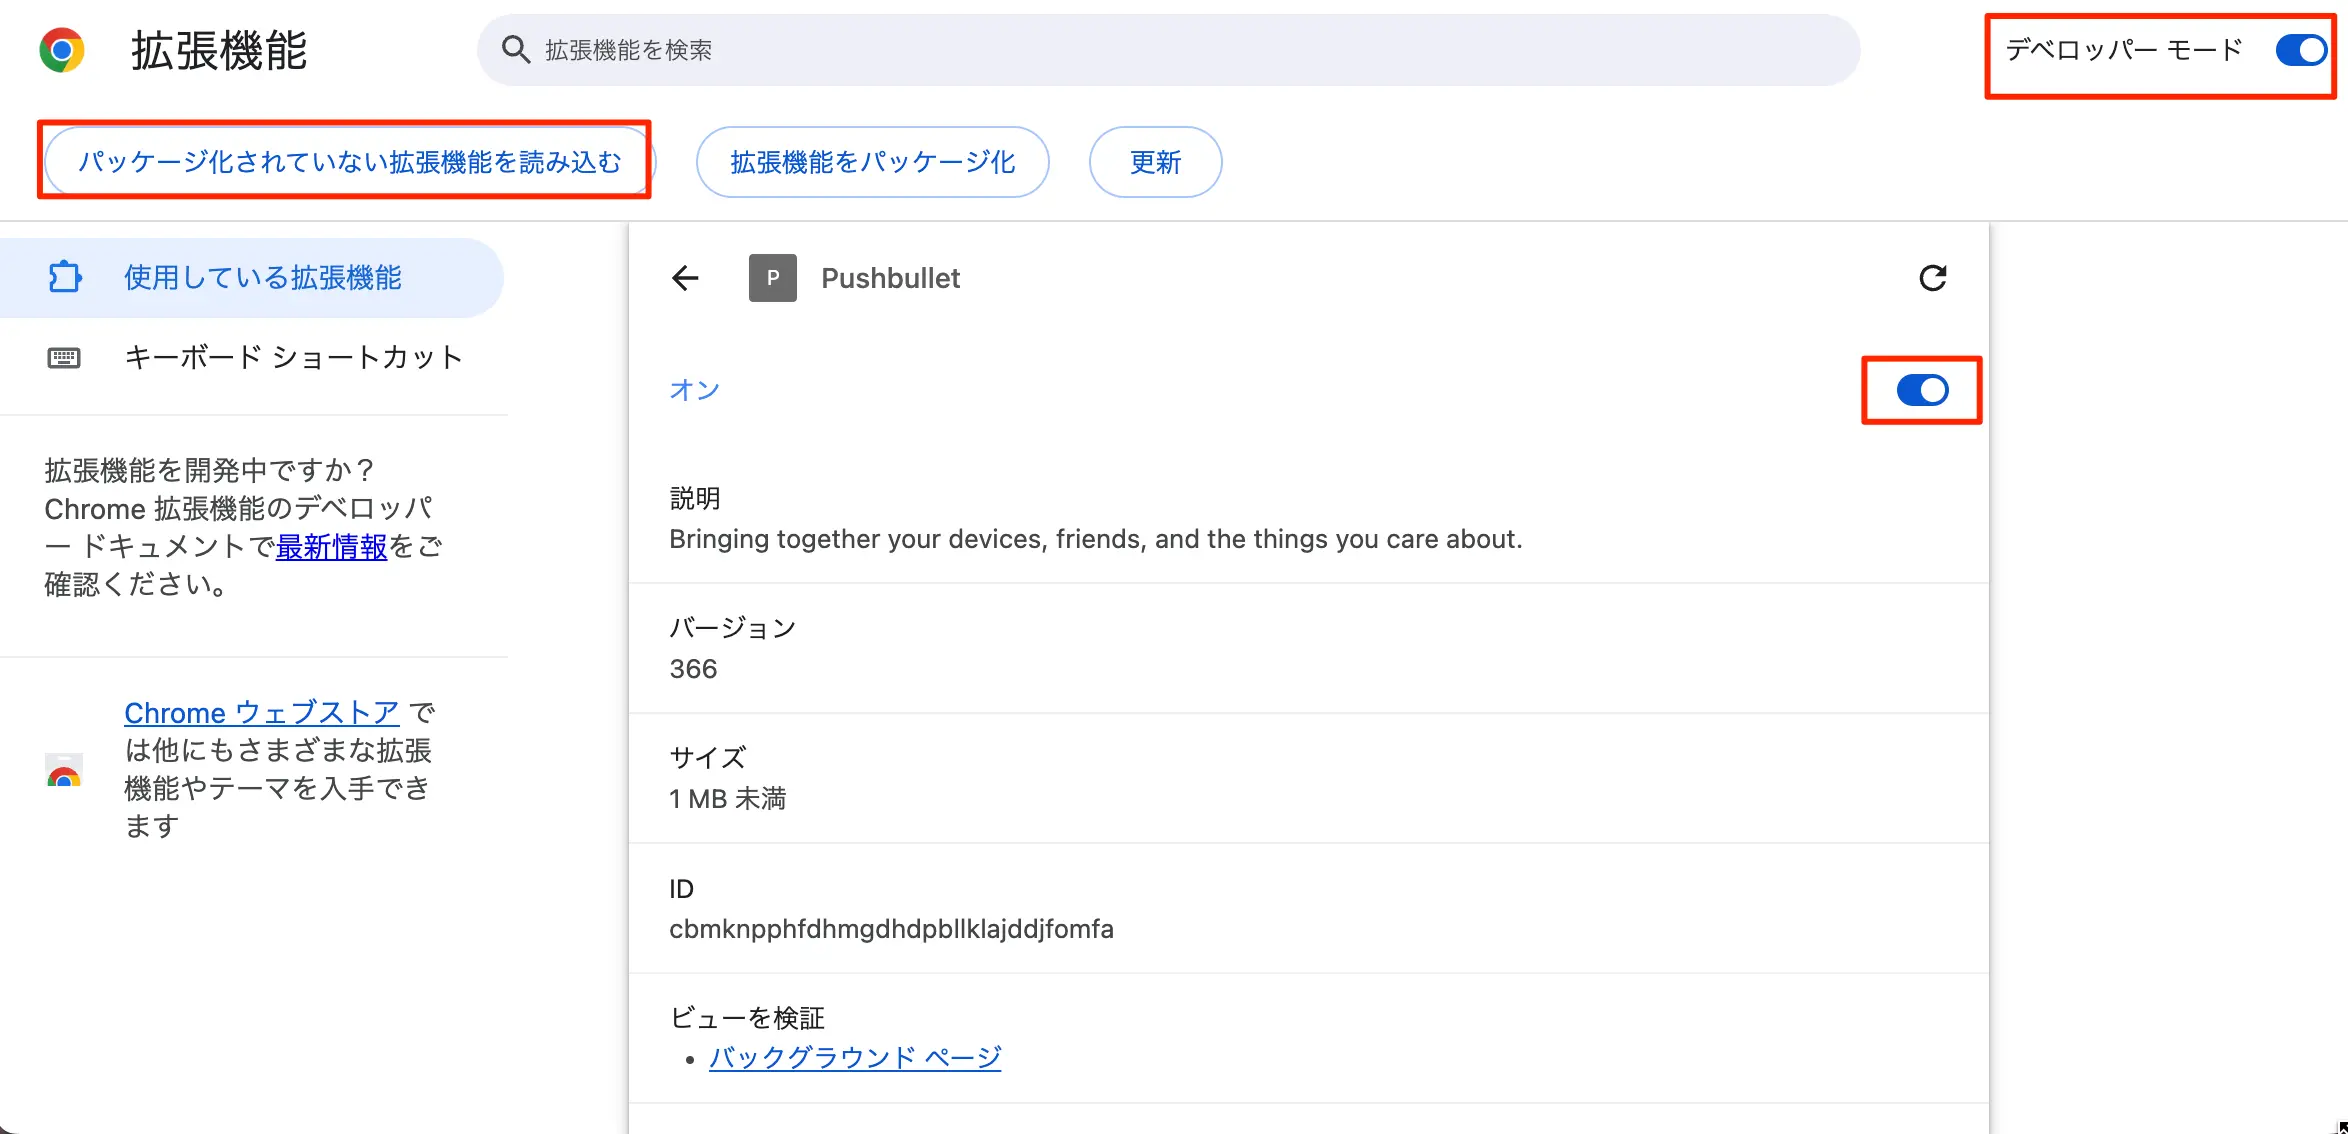2348x1134 pixels.
Task: Open the Chrome ウェブストア link
Action: tap(261, 713)
